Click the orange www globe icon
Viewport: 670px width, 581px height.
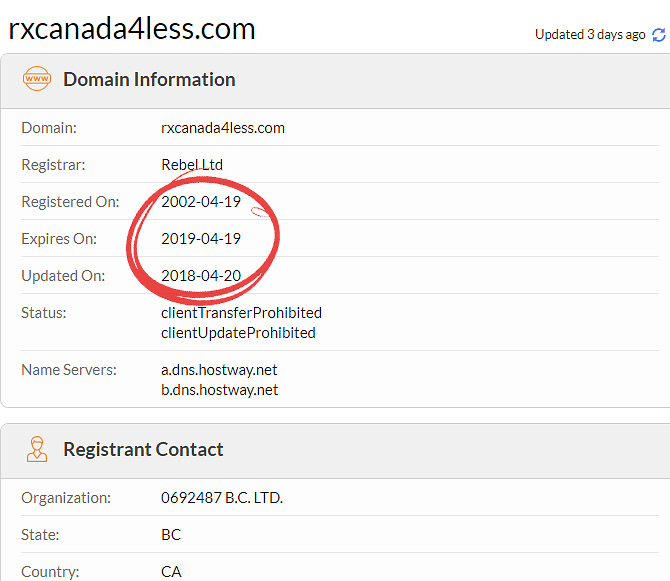(x=37, y=79)
